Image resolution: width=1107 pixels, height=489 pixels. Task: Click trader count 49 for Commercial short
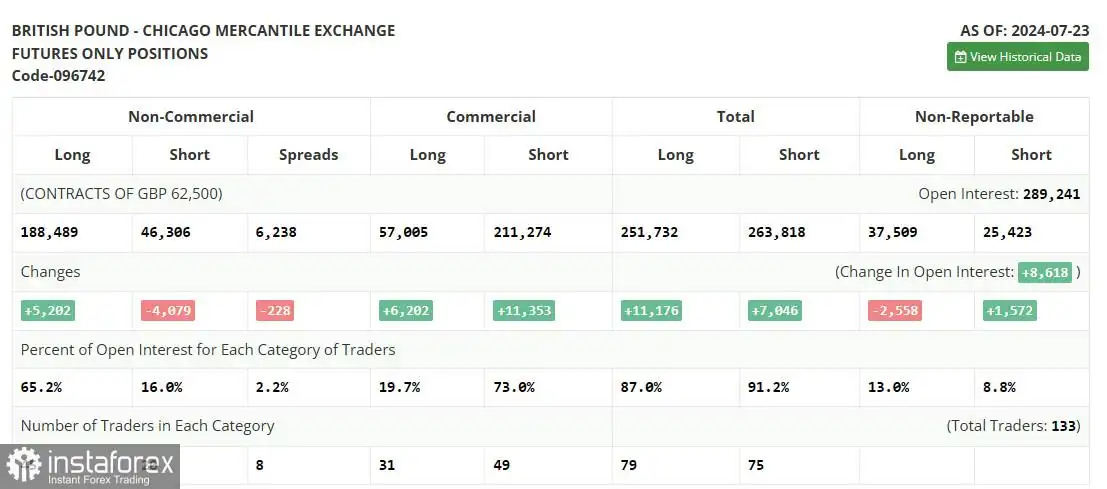click(501, 465)
